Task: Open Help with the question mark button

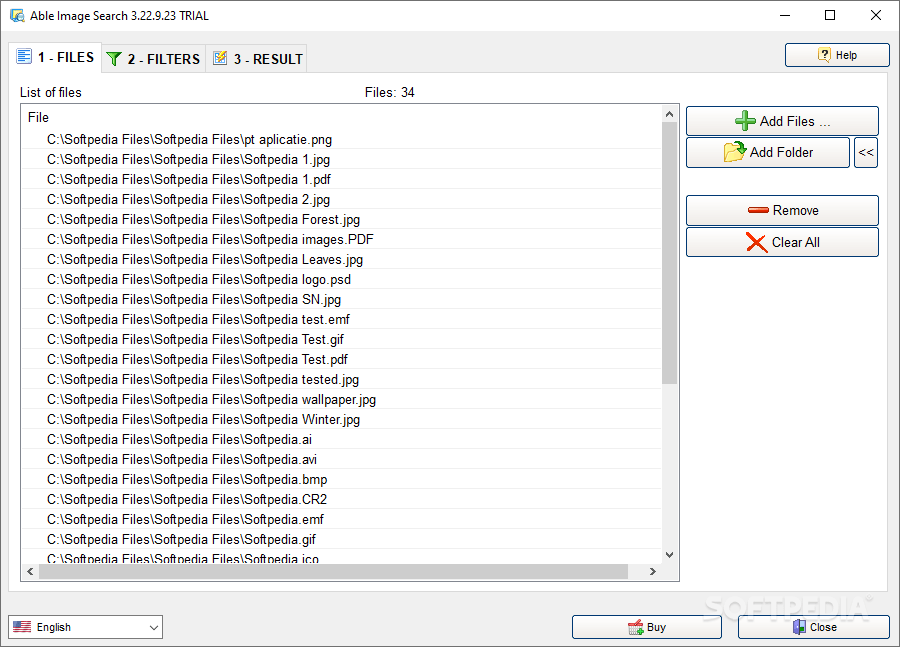Action: [x=837, y=55]
